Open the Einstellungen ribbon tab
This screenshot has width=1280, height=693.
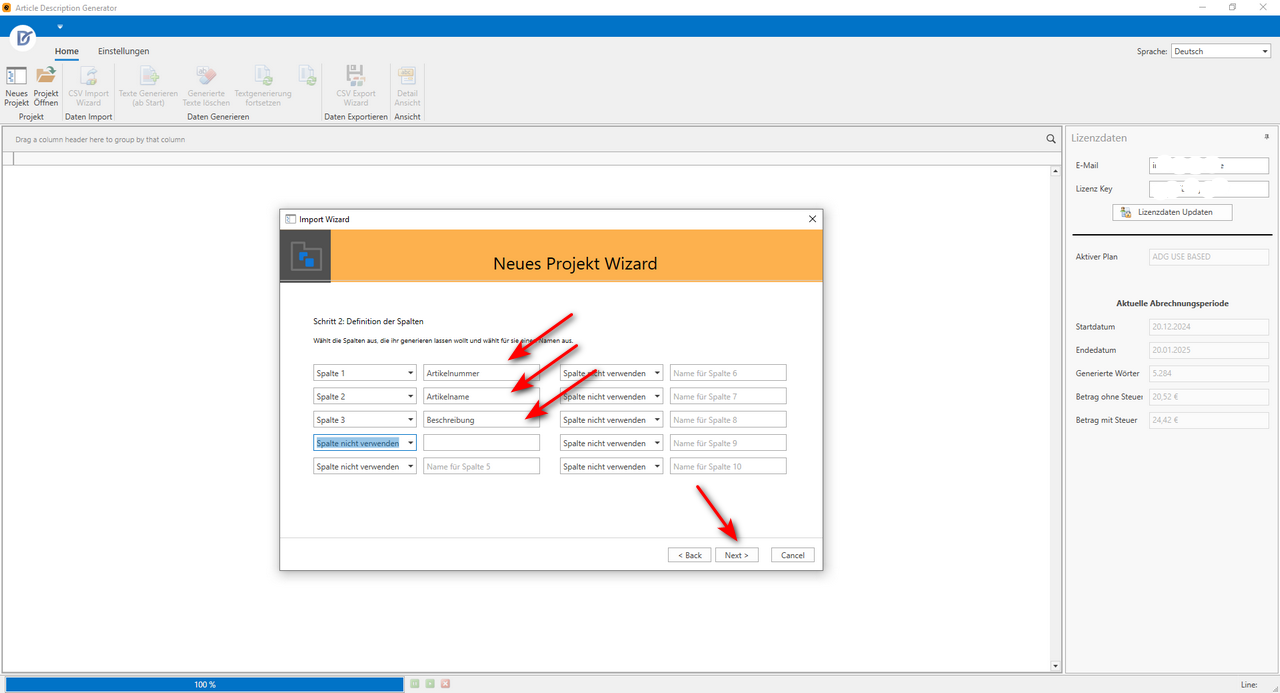[123, 51]
